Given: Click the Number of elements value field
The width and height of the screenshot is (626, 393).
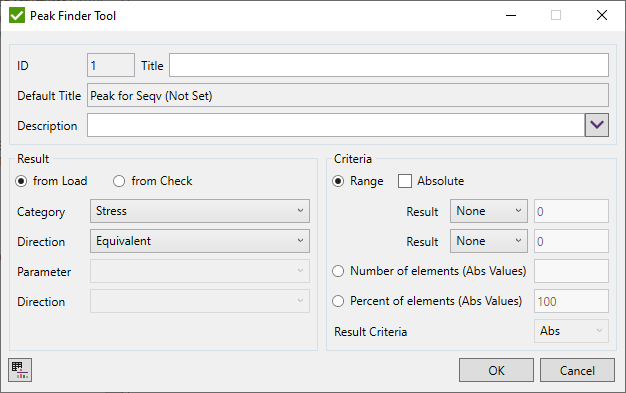Looking at the screenshot, I should [571, 271].
